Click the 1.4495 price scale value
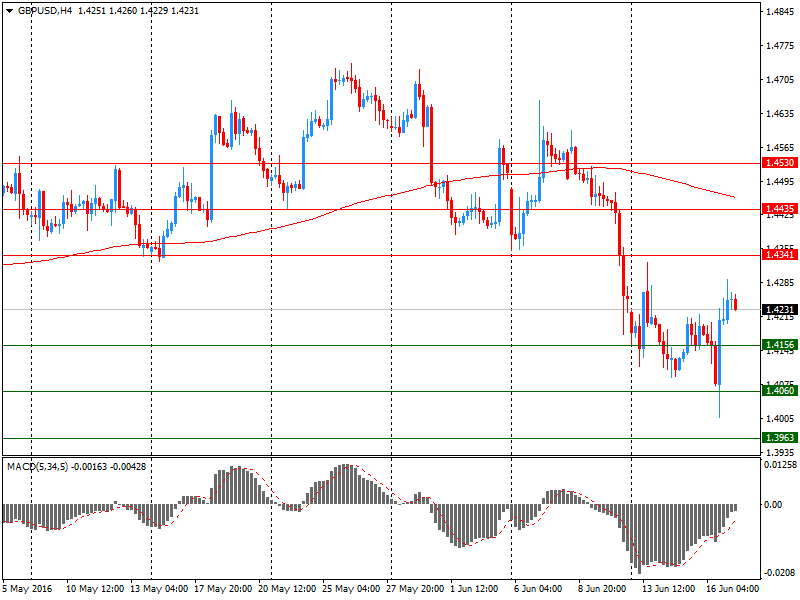The image size is (800, 600). click(x=780, y=181)
